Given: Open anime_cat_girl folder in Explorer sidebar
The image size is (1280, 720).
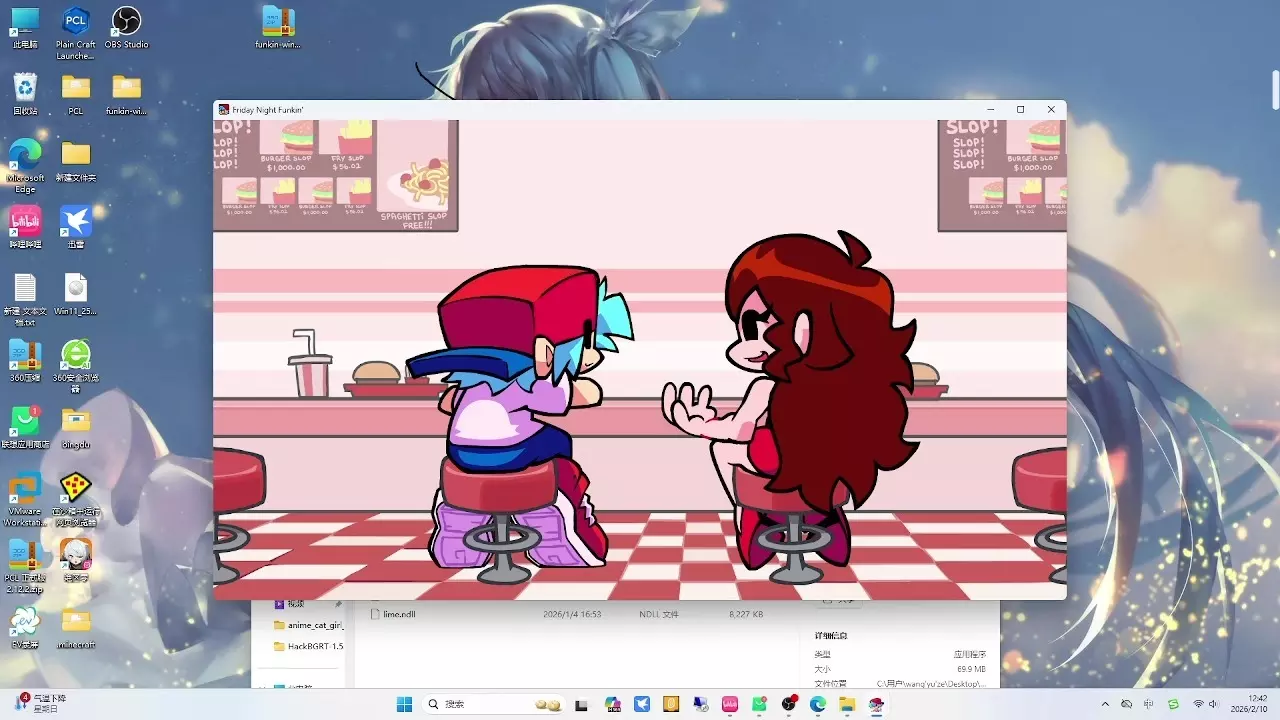Looking at the screenshot, I should (308, 625).
